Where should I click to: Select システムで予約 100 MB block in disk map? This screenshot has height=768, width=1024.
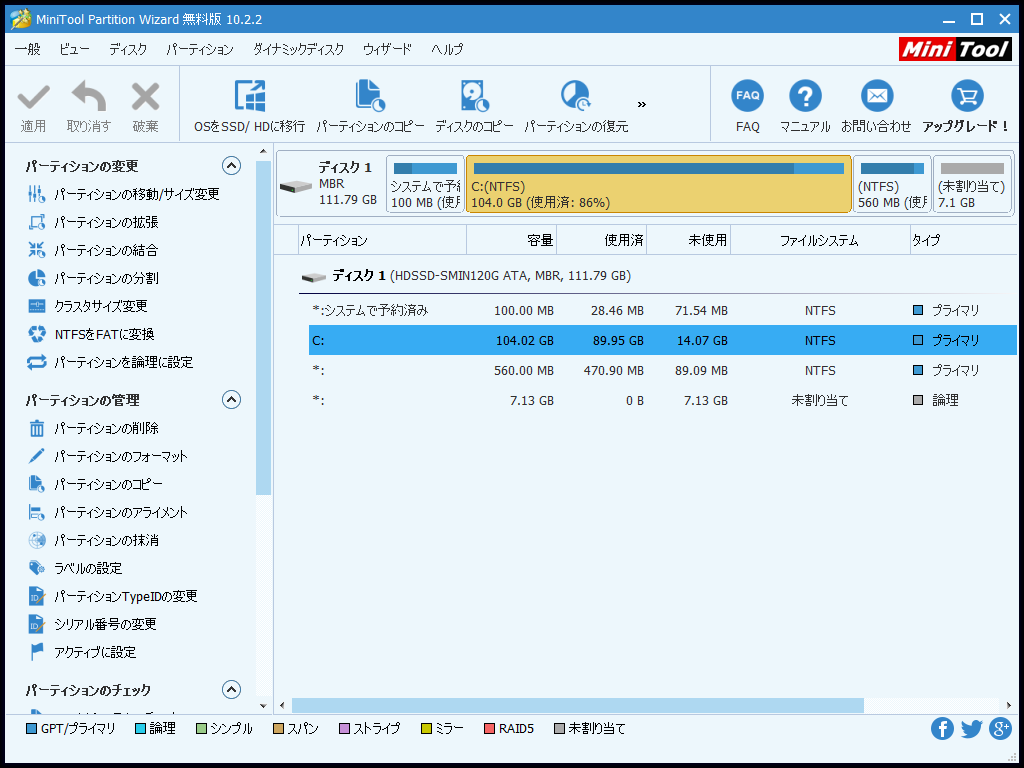click(x=425, y=184)
